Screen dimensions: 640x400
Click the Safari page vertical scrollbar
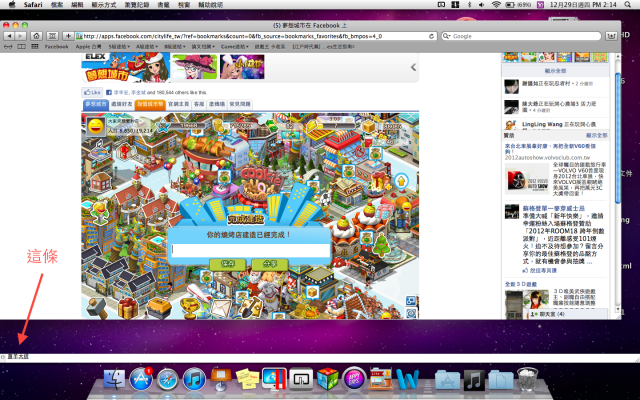pos(618,139)
